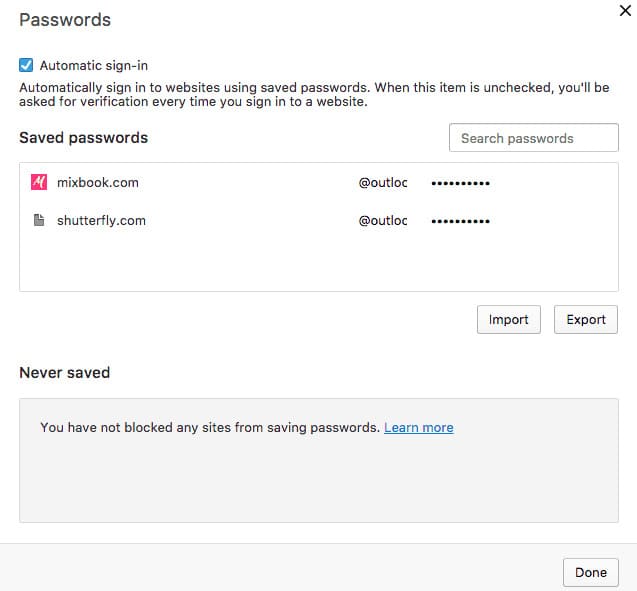
Task: Click the masked password for mixbook.com
Action: coord(460,183)
